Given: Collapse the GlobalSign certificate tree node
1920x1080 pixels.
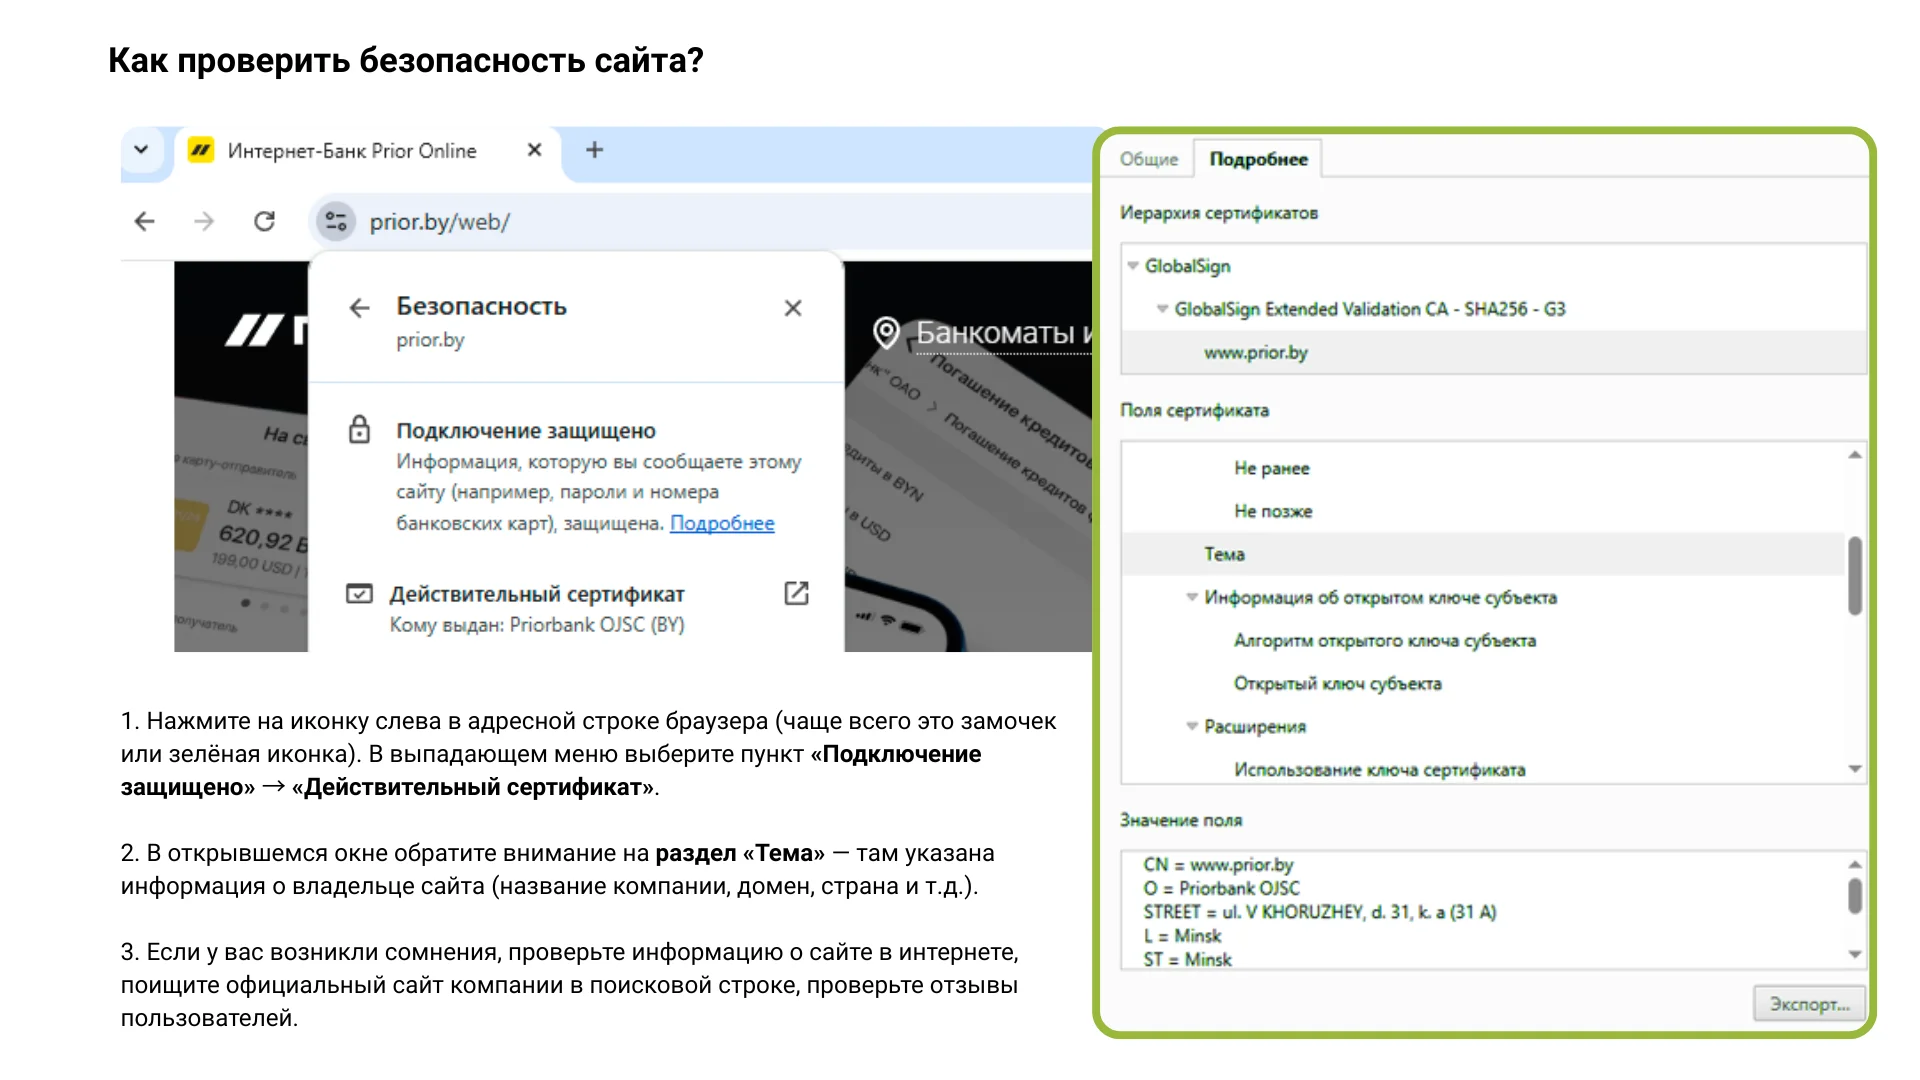Looking at the screenshot, I should 1132,266.
